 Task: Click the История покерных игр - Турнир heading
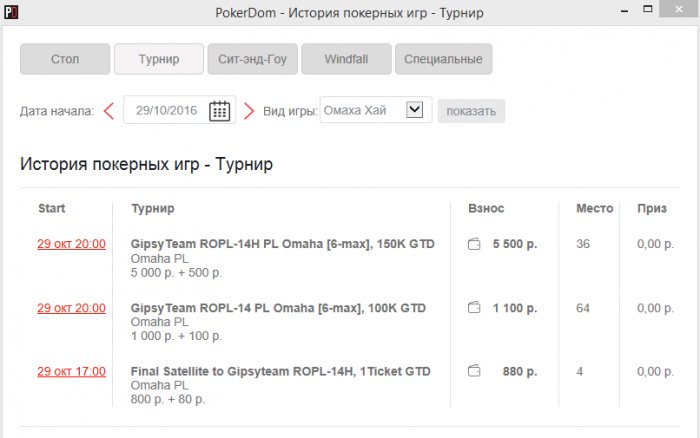(146, 164)
